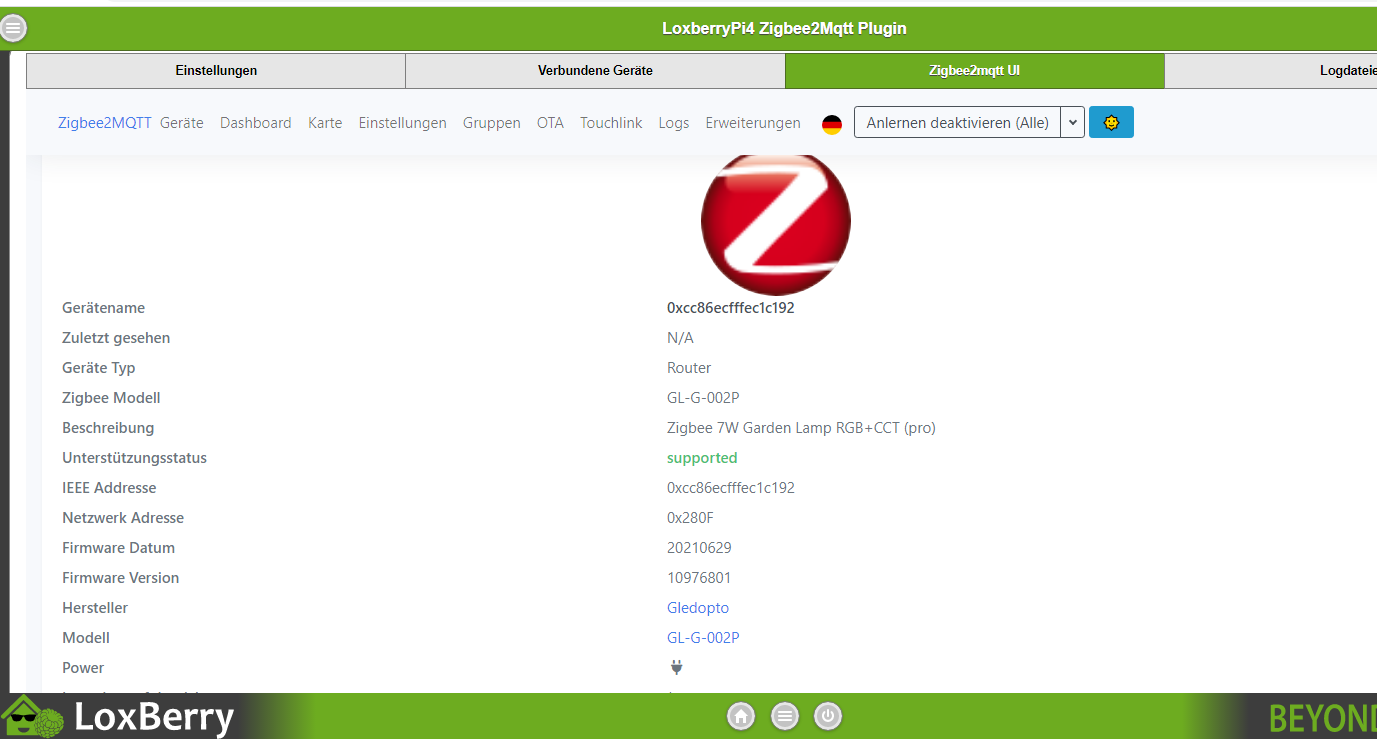The height and width of the screenshot is (739, 1377).
Task: Click the supported status text
Action: click(702, 458)
